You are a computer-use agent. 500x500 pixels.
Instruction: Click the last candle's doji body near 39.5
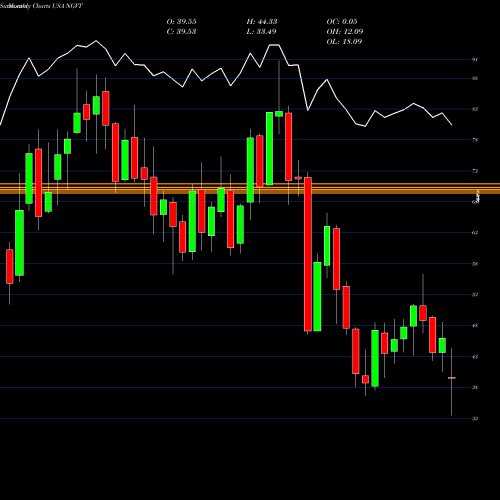pos(452,378)
